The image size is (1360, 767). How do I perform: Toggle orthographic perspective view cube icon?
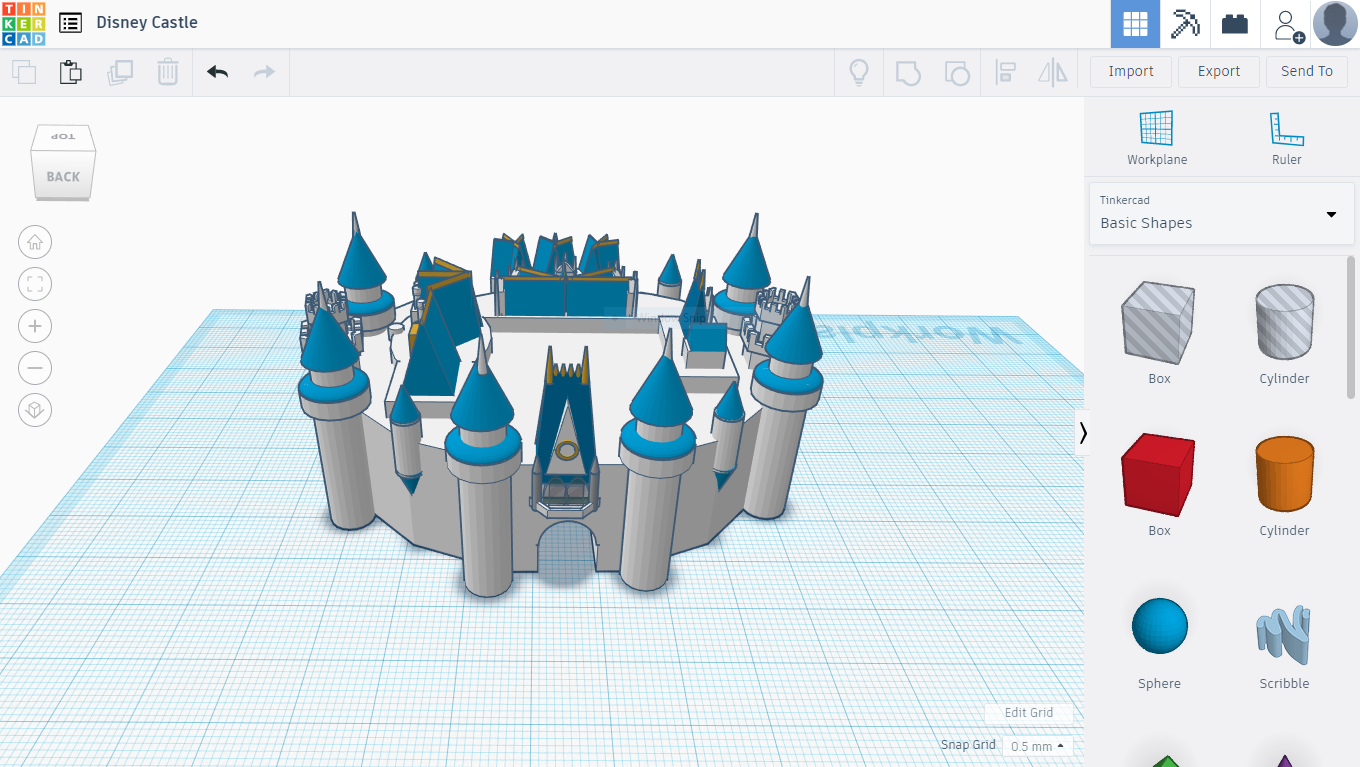35,410
